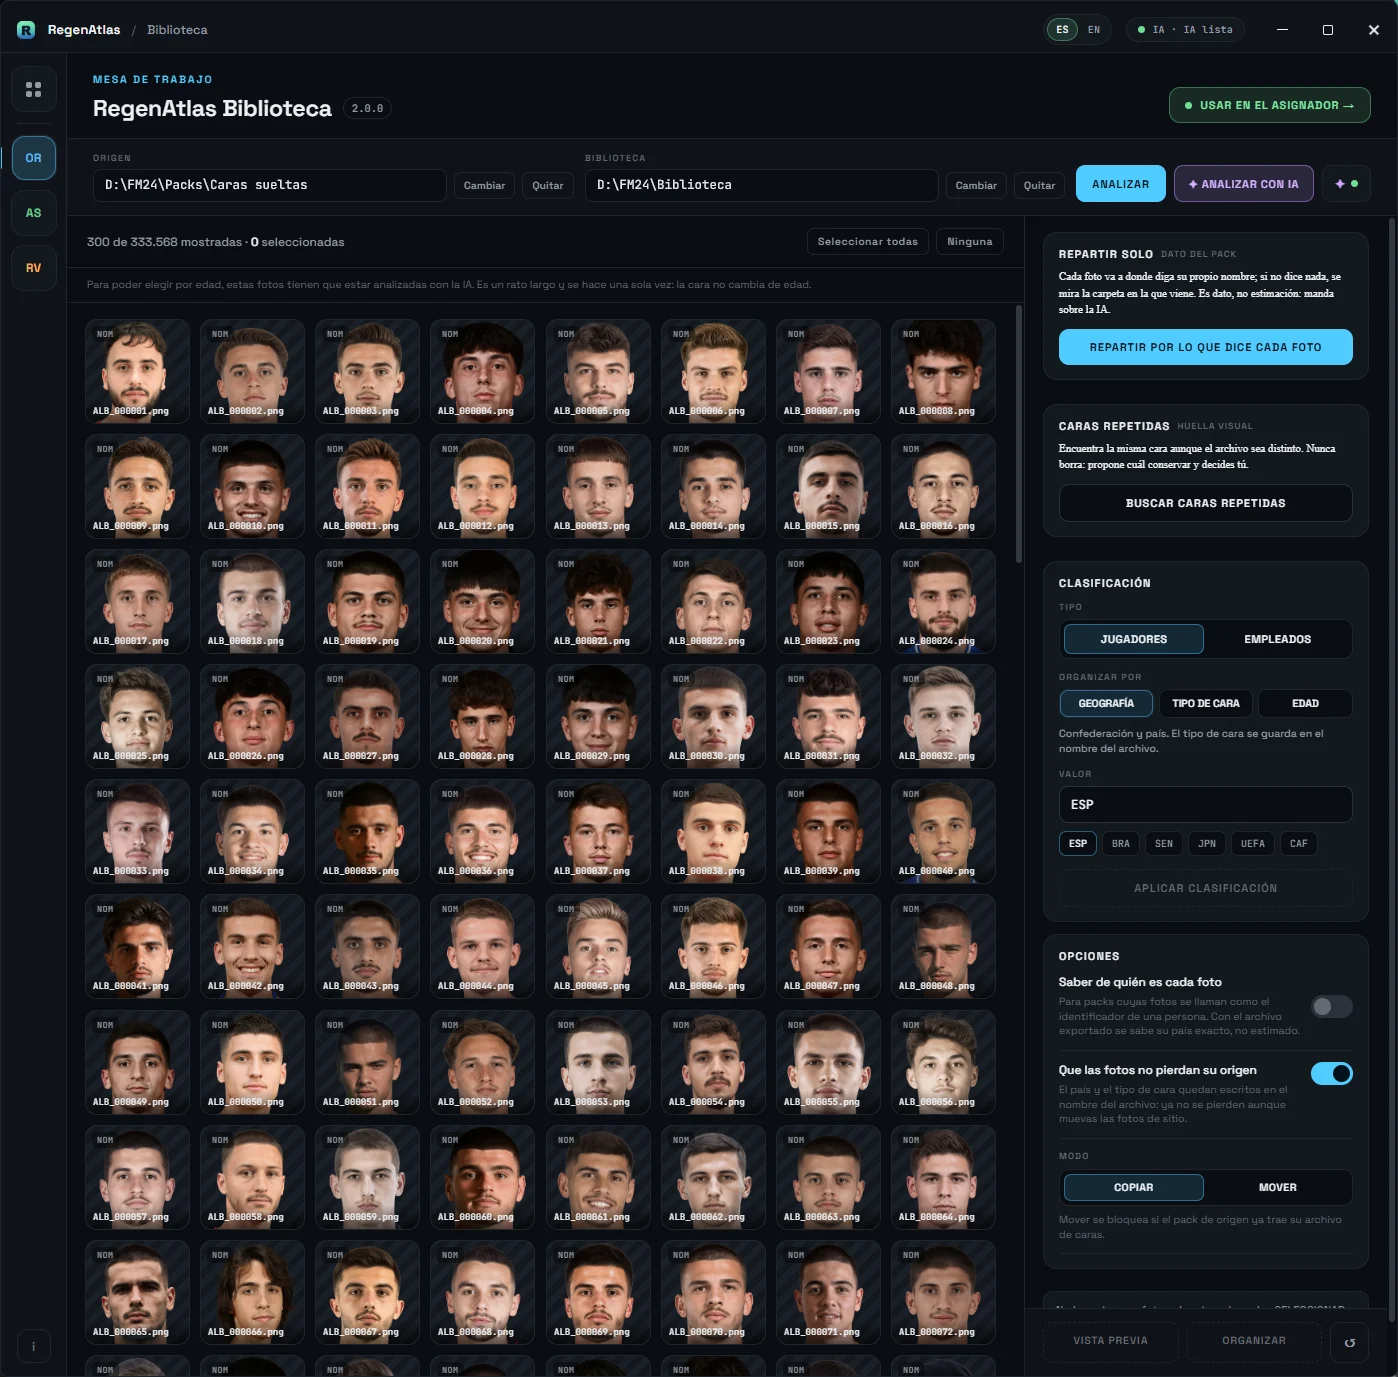Pick the UEFA value chip
This screenshot has width=1398, height=1377.
click(x=1252, y=844)
